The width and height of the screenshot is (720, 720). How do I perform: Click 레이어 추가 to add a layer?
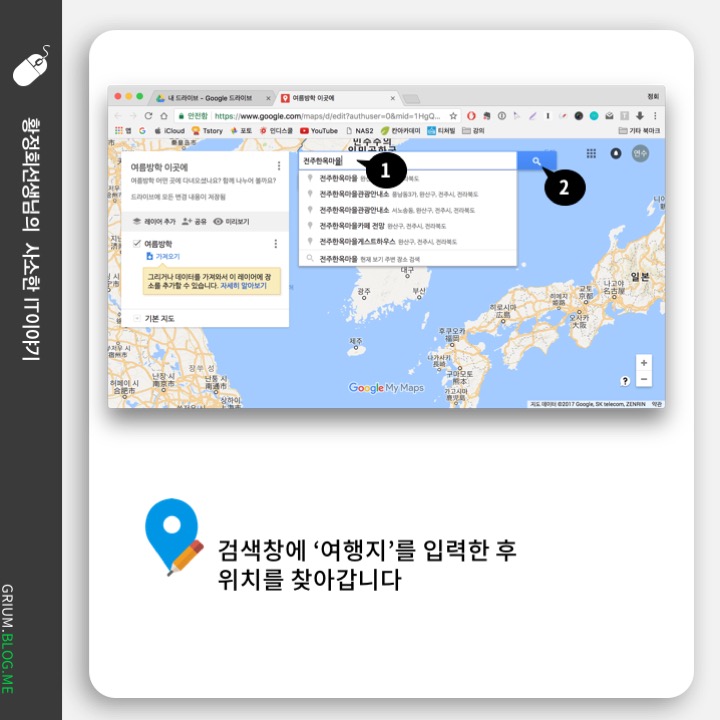[153, 221]
